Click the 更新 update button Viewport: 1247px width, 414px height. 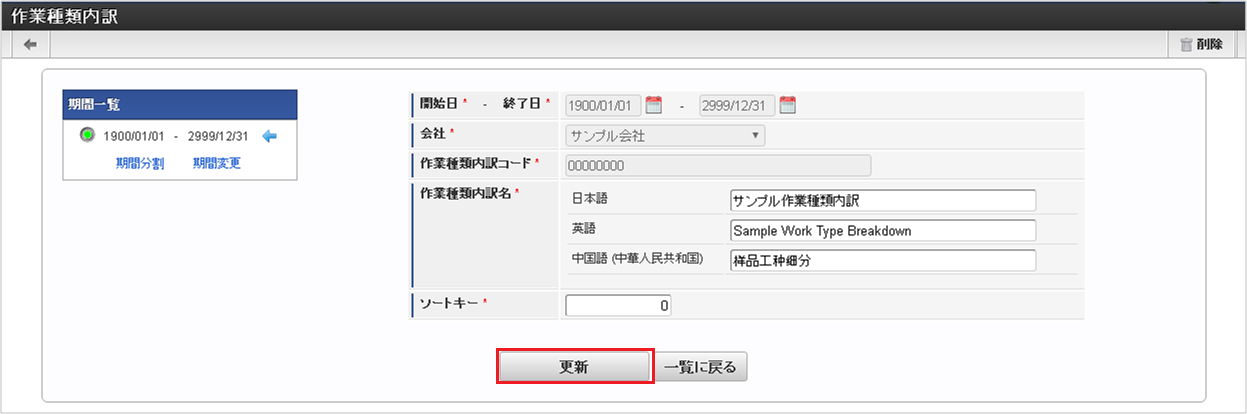pyautogui.click(x=575, y=367)
